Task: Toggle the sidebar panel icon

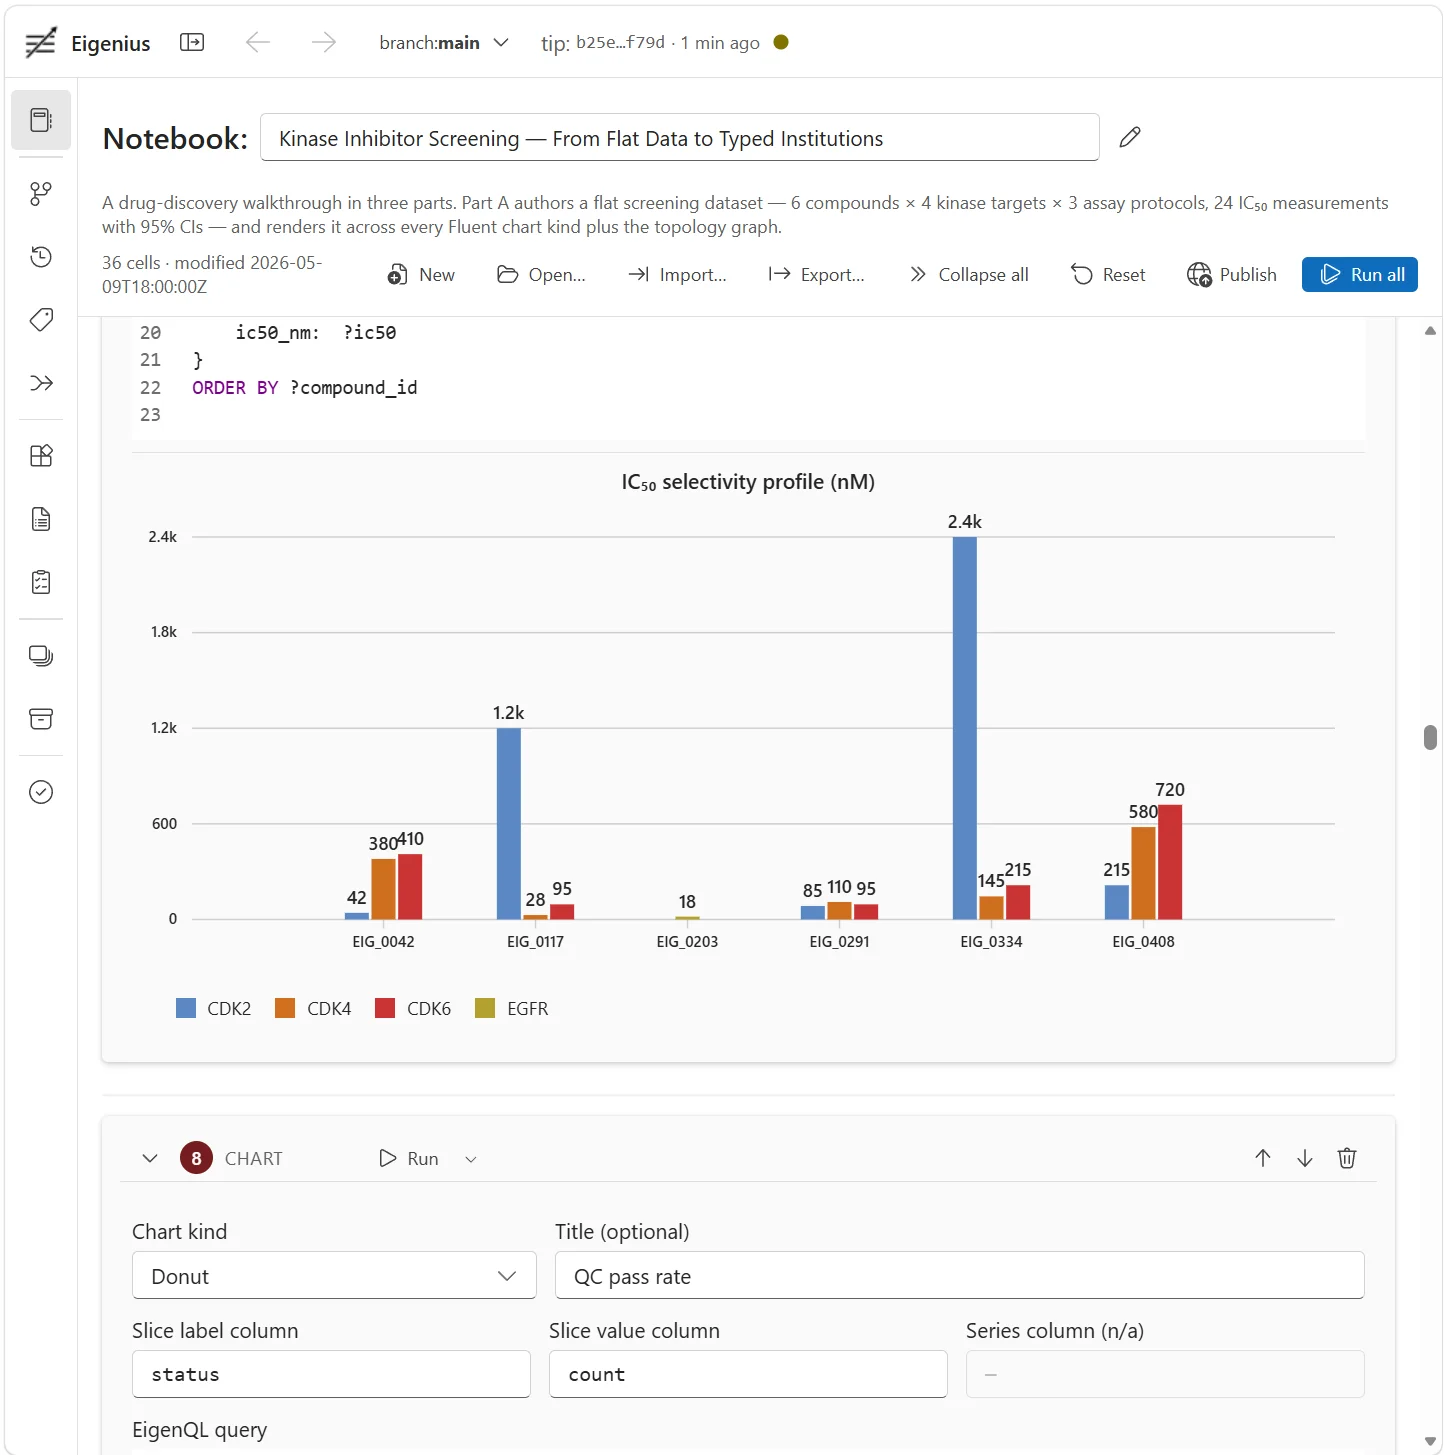Action: [192, 42]
